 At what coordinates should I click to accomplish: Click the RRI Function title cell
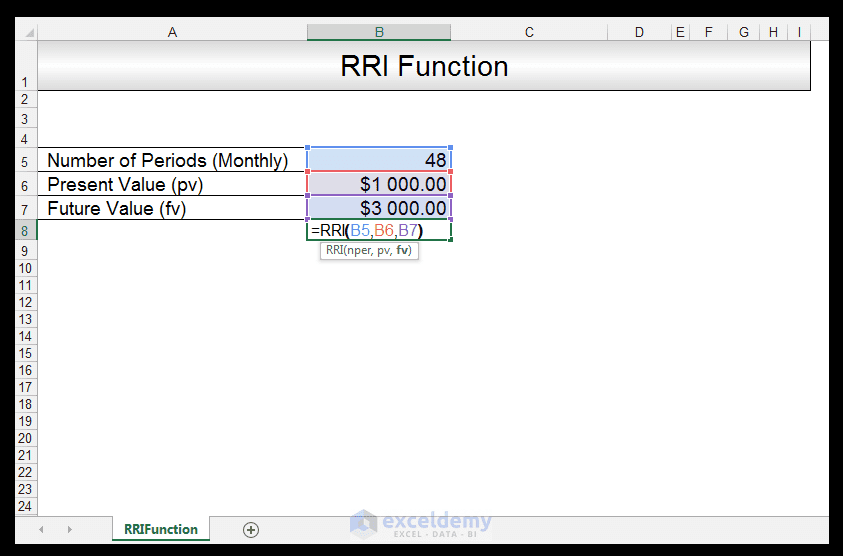424,66
